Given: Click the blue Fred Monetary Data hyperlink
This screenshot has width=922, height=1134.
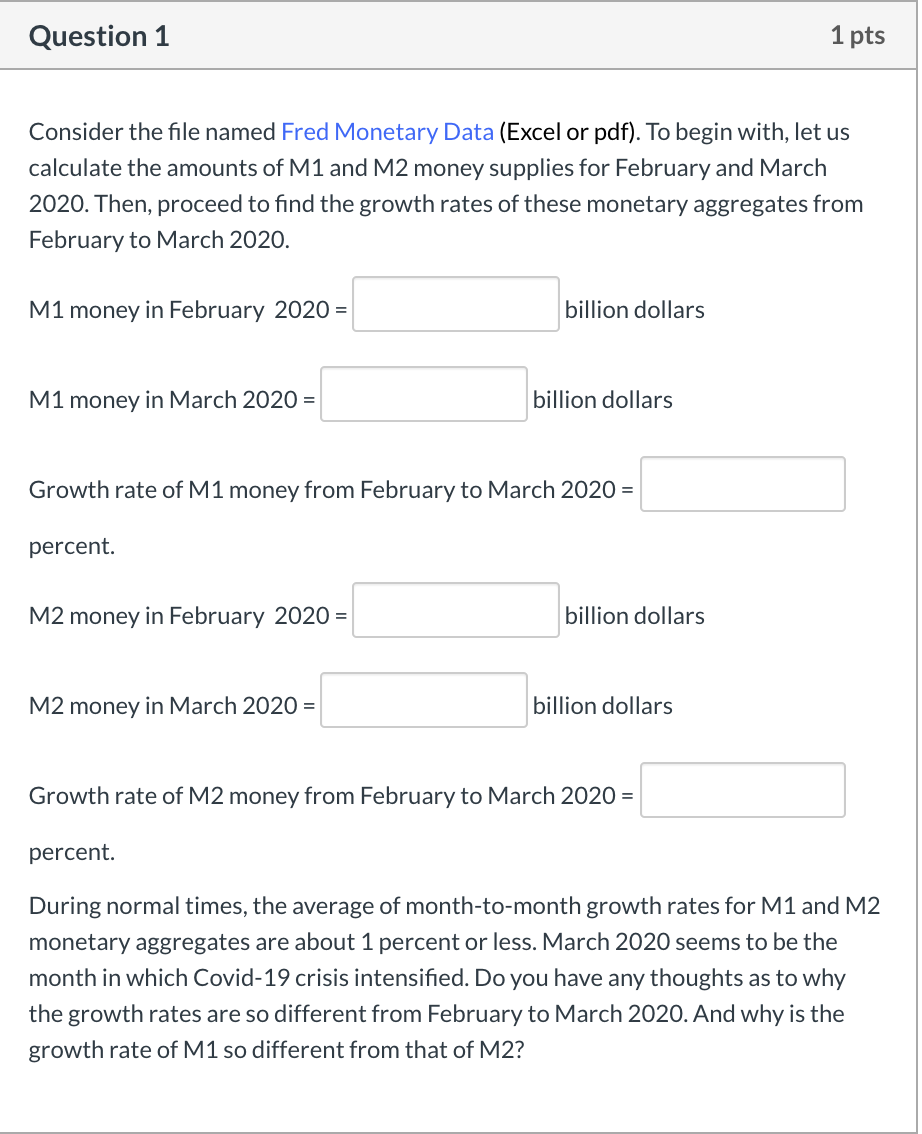Looking at the screenshot, I should pyautogui.click(x=387, y=131).
